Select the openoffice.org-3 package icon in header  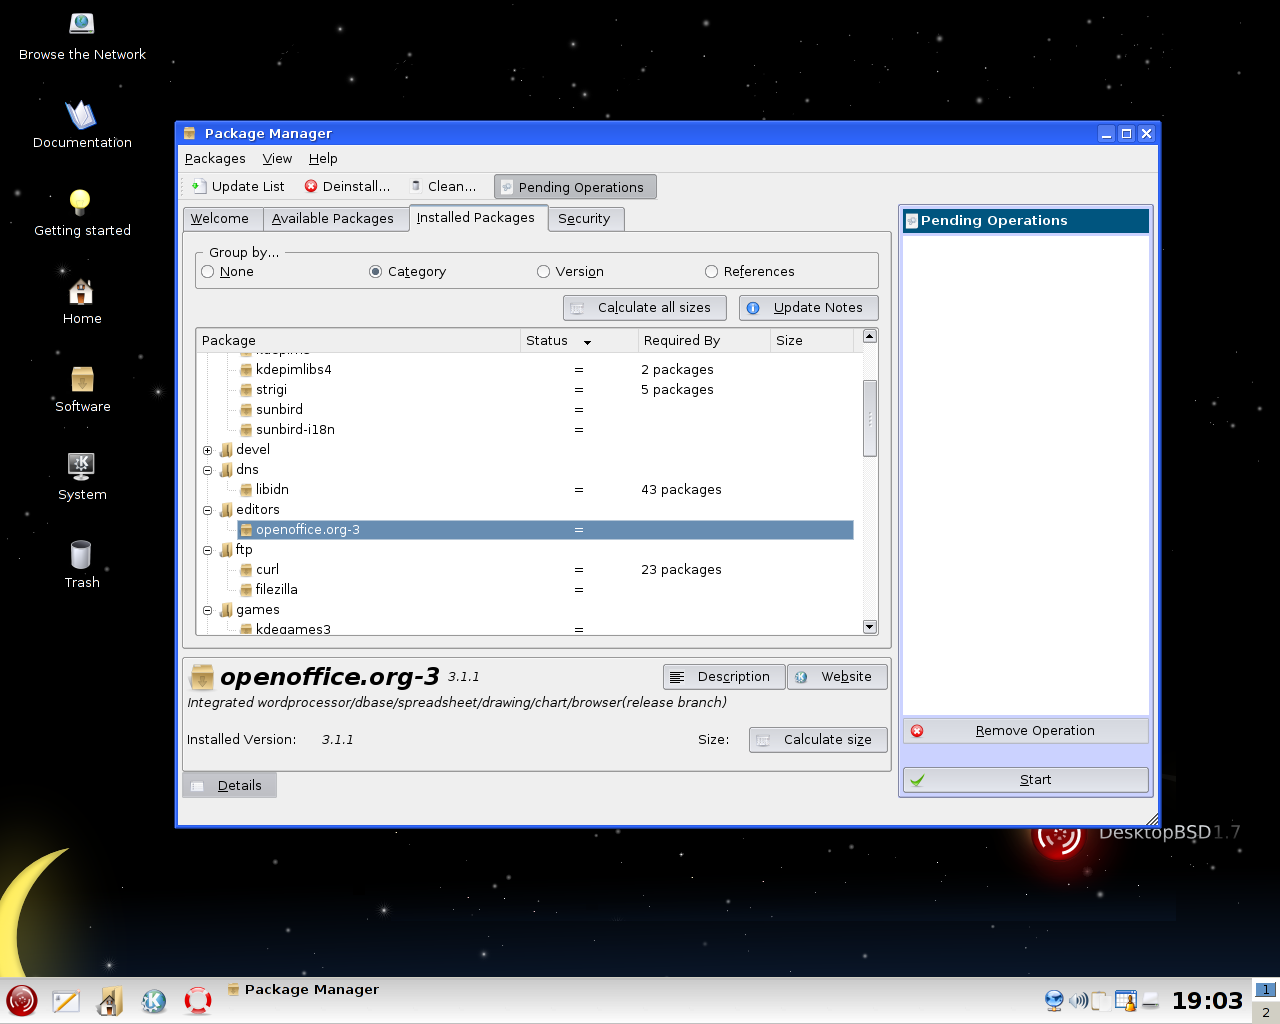(x=202, y=678)
